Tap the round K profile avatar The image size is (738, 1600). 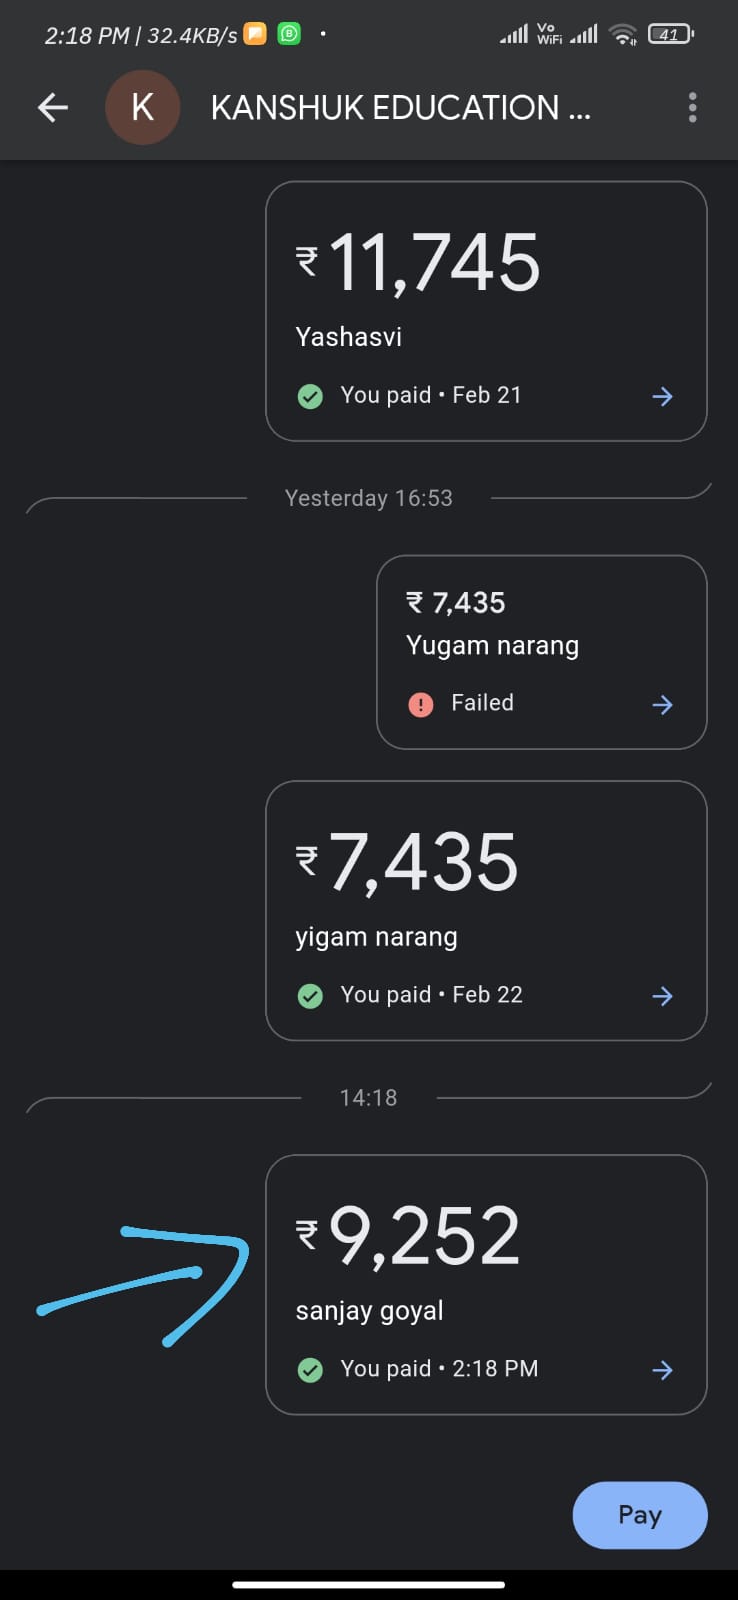tap(143, 108)
